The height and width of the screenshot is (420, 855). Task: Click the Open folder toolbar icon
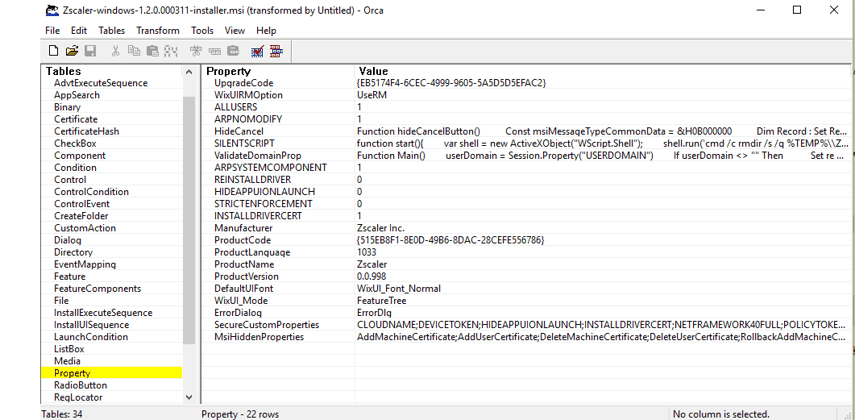click(x=72, y=51)
